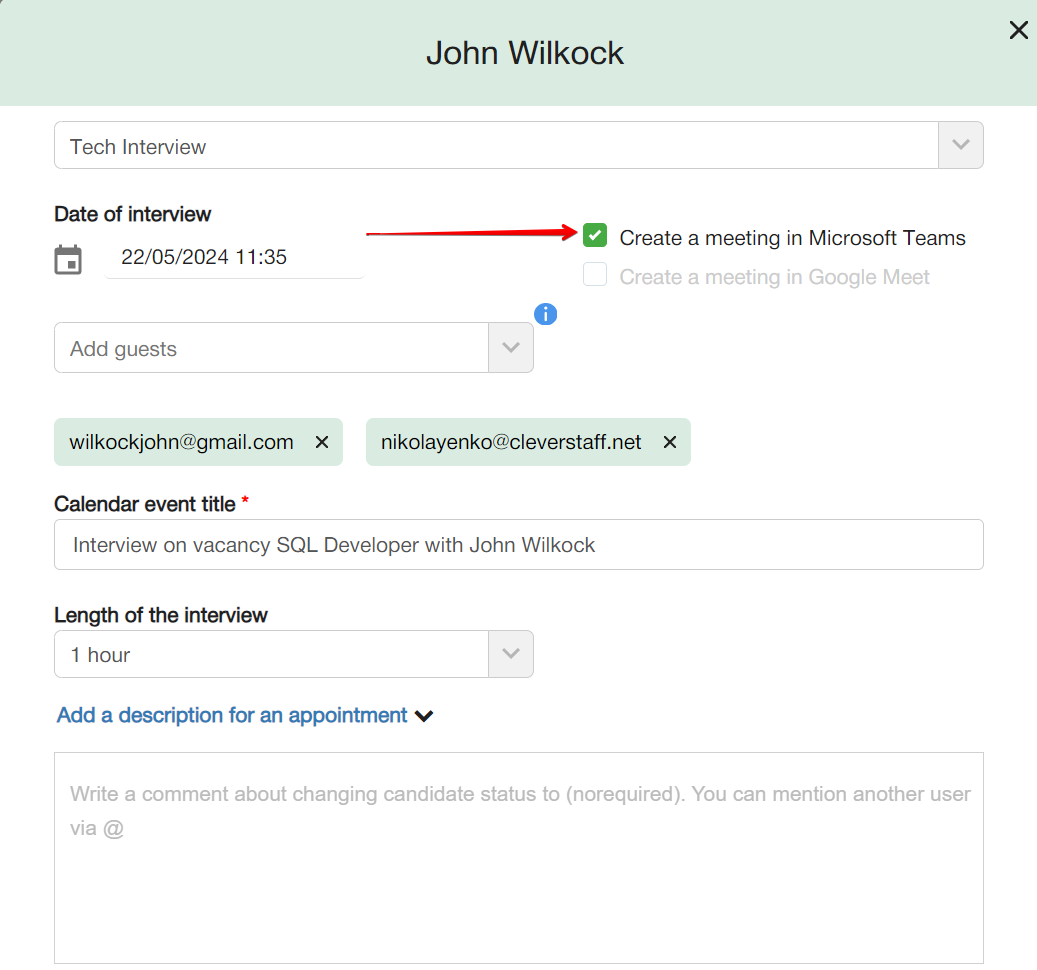The height and width of the screenshot is (970, 1037).
Task: Select the wilkockjohn@gmail.com guest chip
Action: point(181,442)
